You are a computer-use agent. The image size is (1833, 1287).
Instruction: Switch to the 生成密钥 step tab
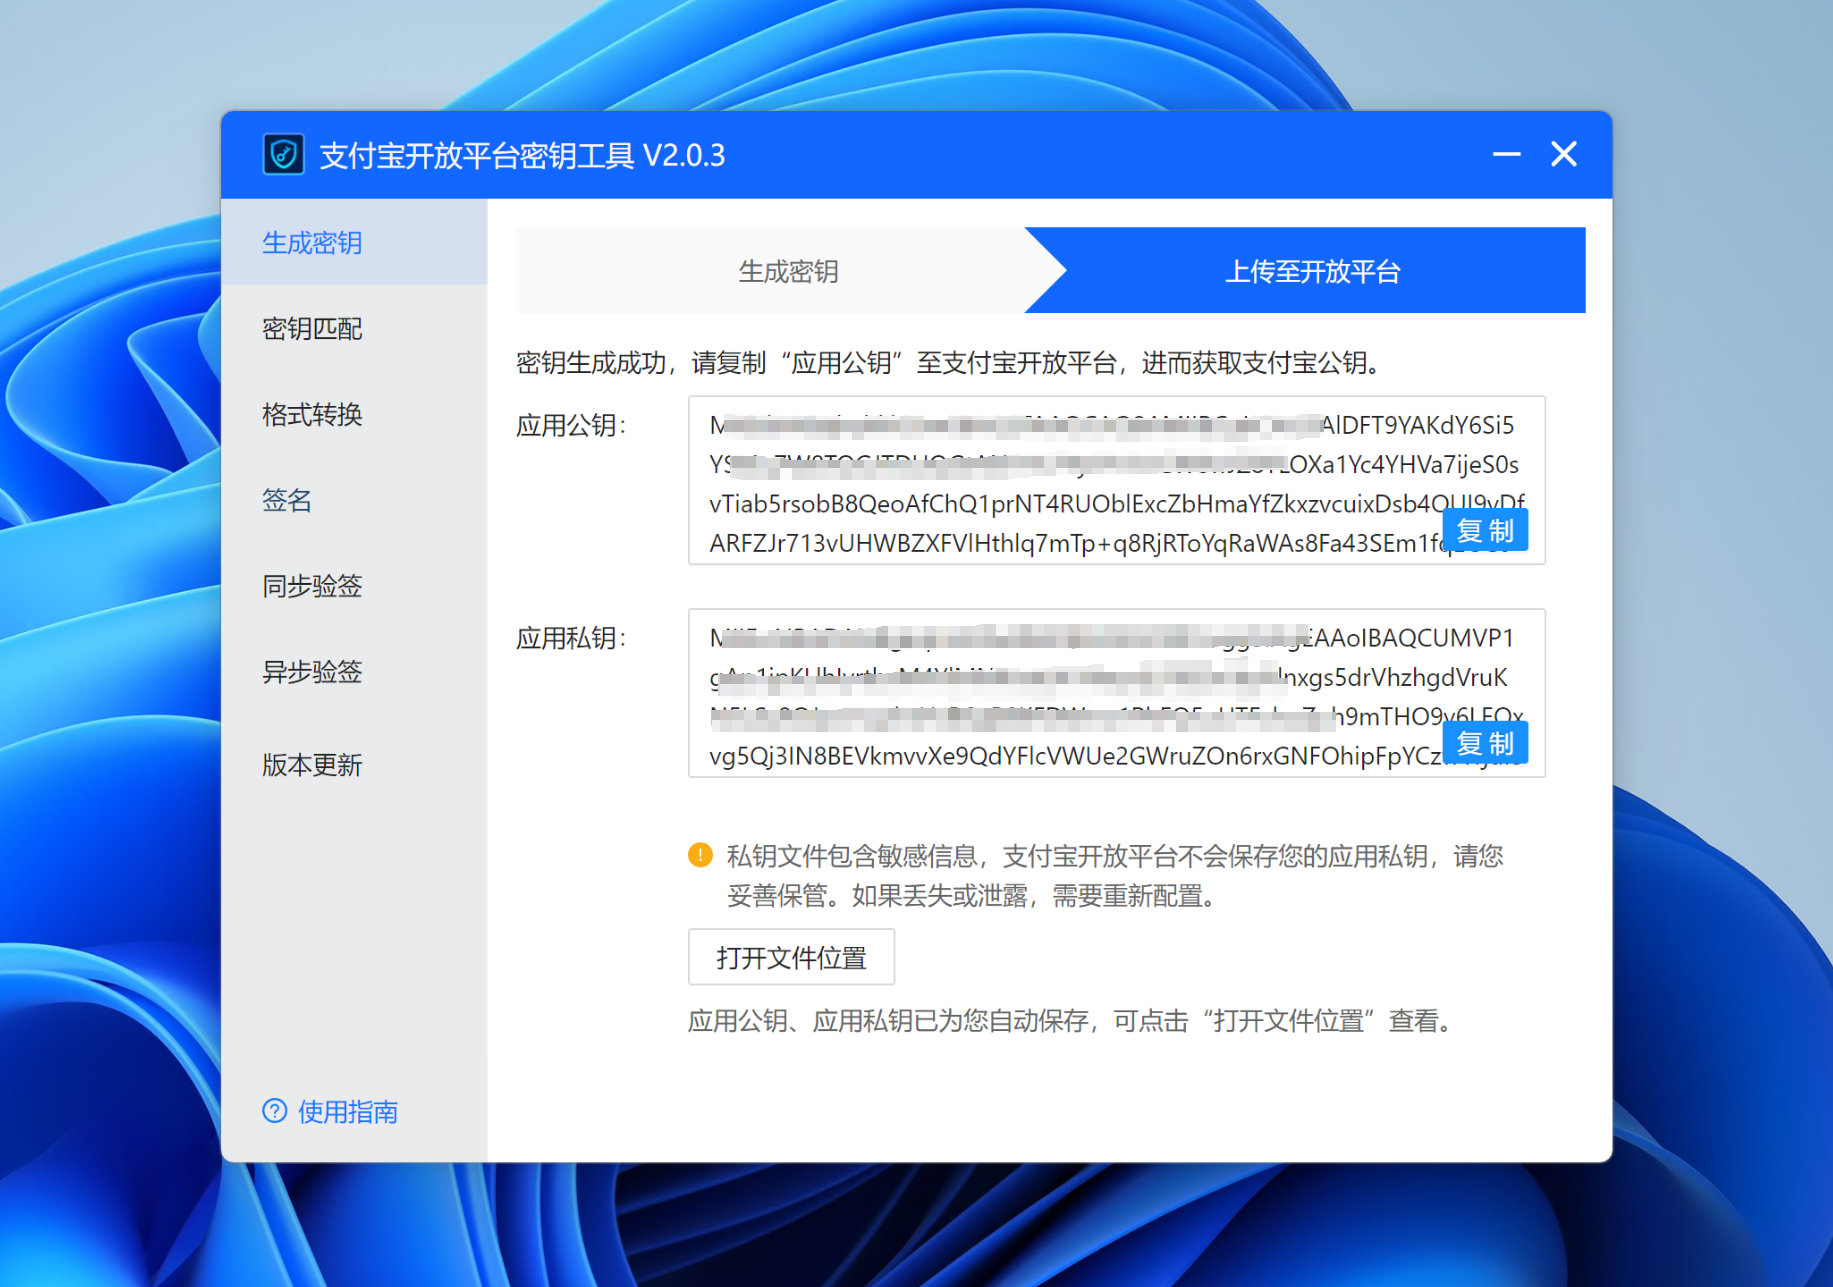pos(788,271)
